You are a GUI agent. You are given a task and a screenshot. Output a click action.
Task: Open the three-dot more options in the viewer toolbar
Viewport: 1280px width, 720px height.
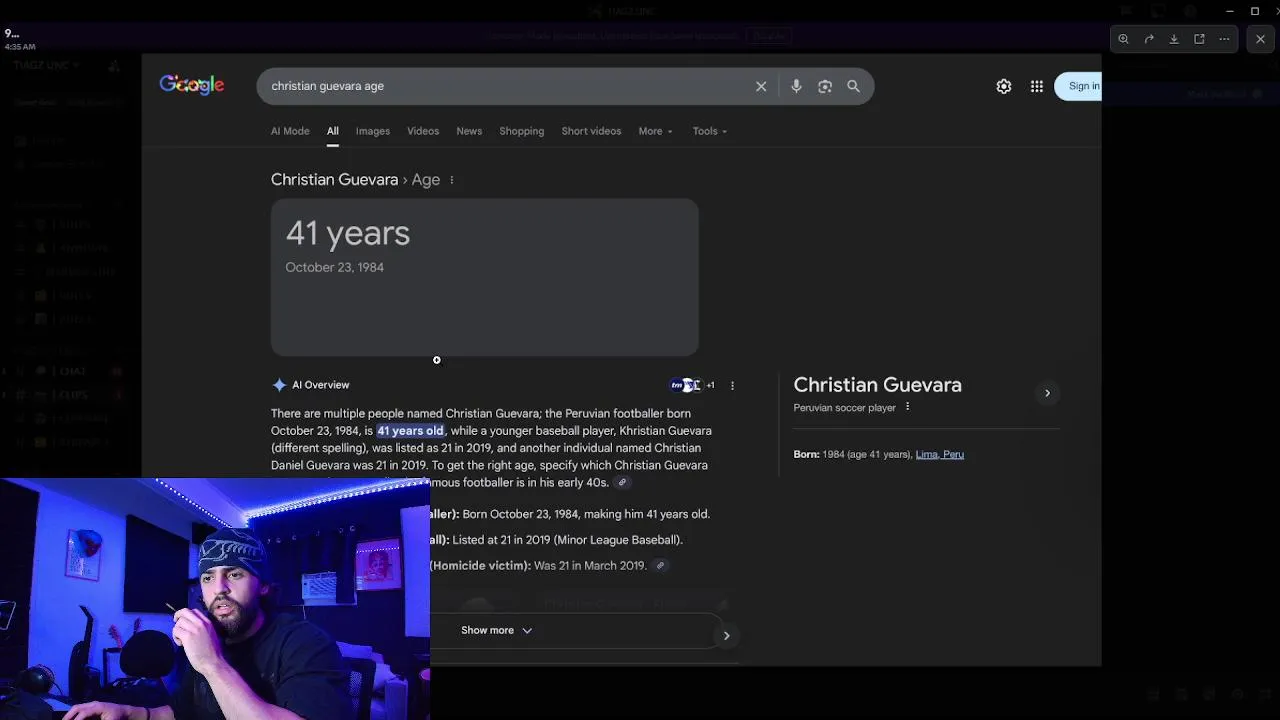(x=1224, y=39)
